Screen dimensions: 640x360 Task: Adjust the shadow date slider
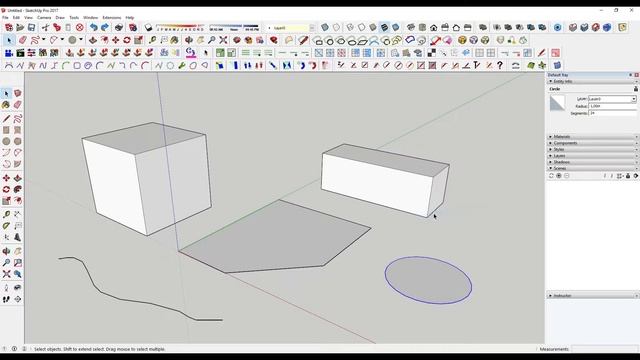tap(180, 28)
